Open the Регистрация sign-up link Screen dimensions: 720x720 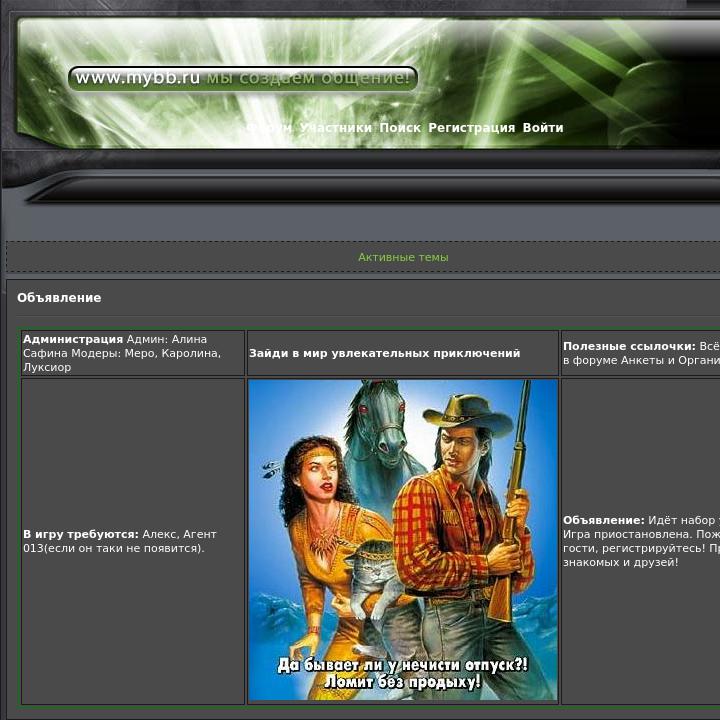pyautogui.click(x=472, y=128)
